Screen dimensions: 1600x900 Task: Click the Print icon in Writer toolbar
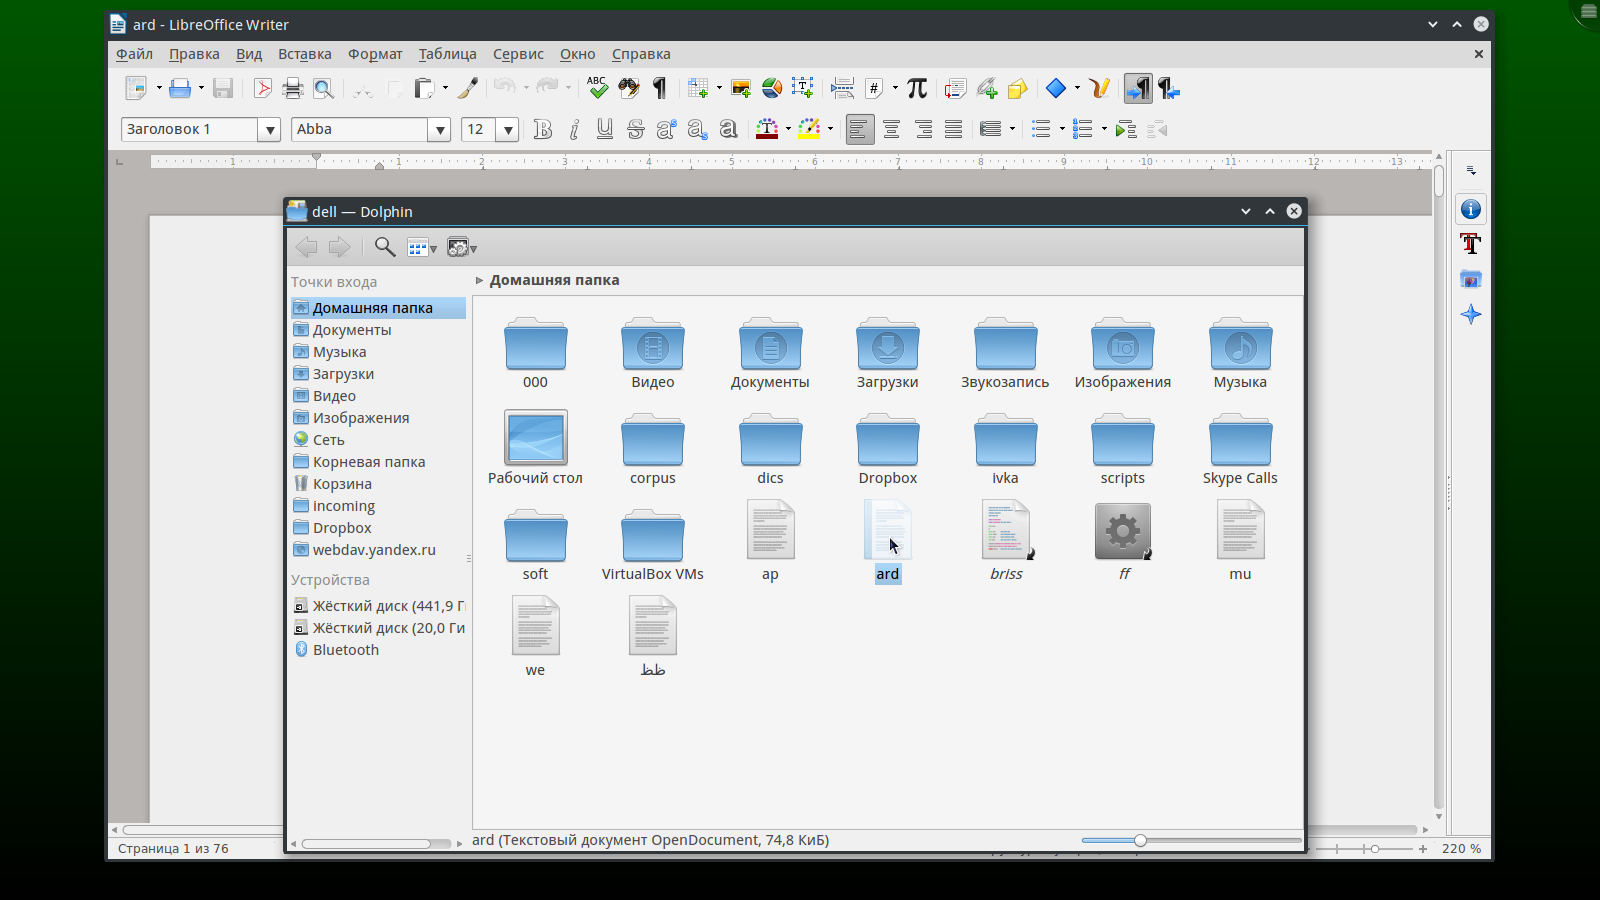point(293,89)
